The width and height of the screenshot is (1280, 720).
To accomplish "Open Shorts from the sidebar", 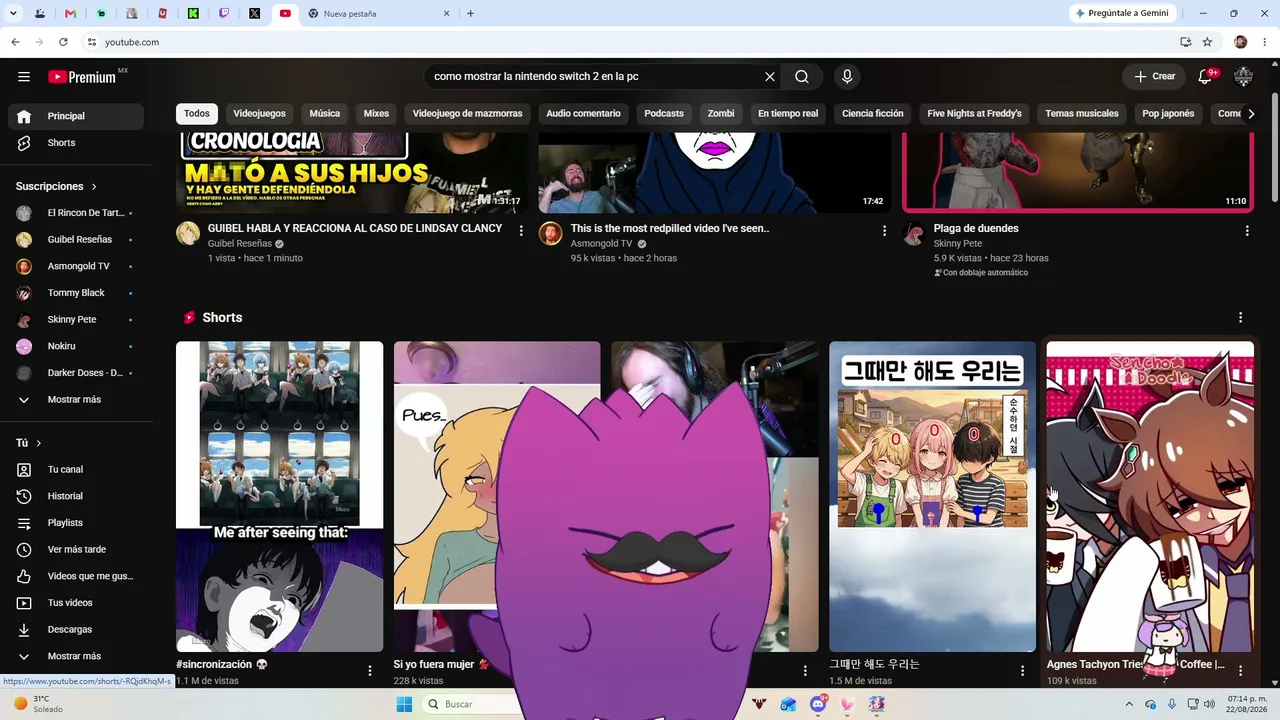I will tap(76, 143).
